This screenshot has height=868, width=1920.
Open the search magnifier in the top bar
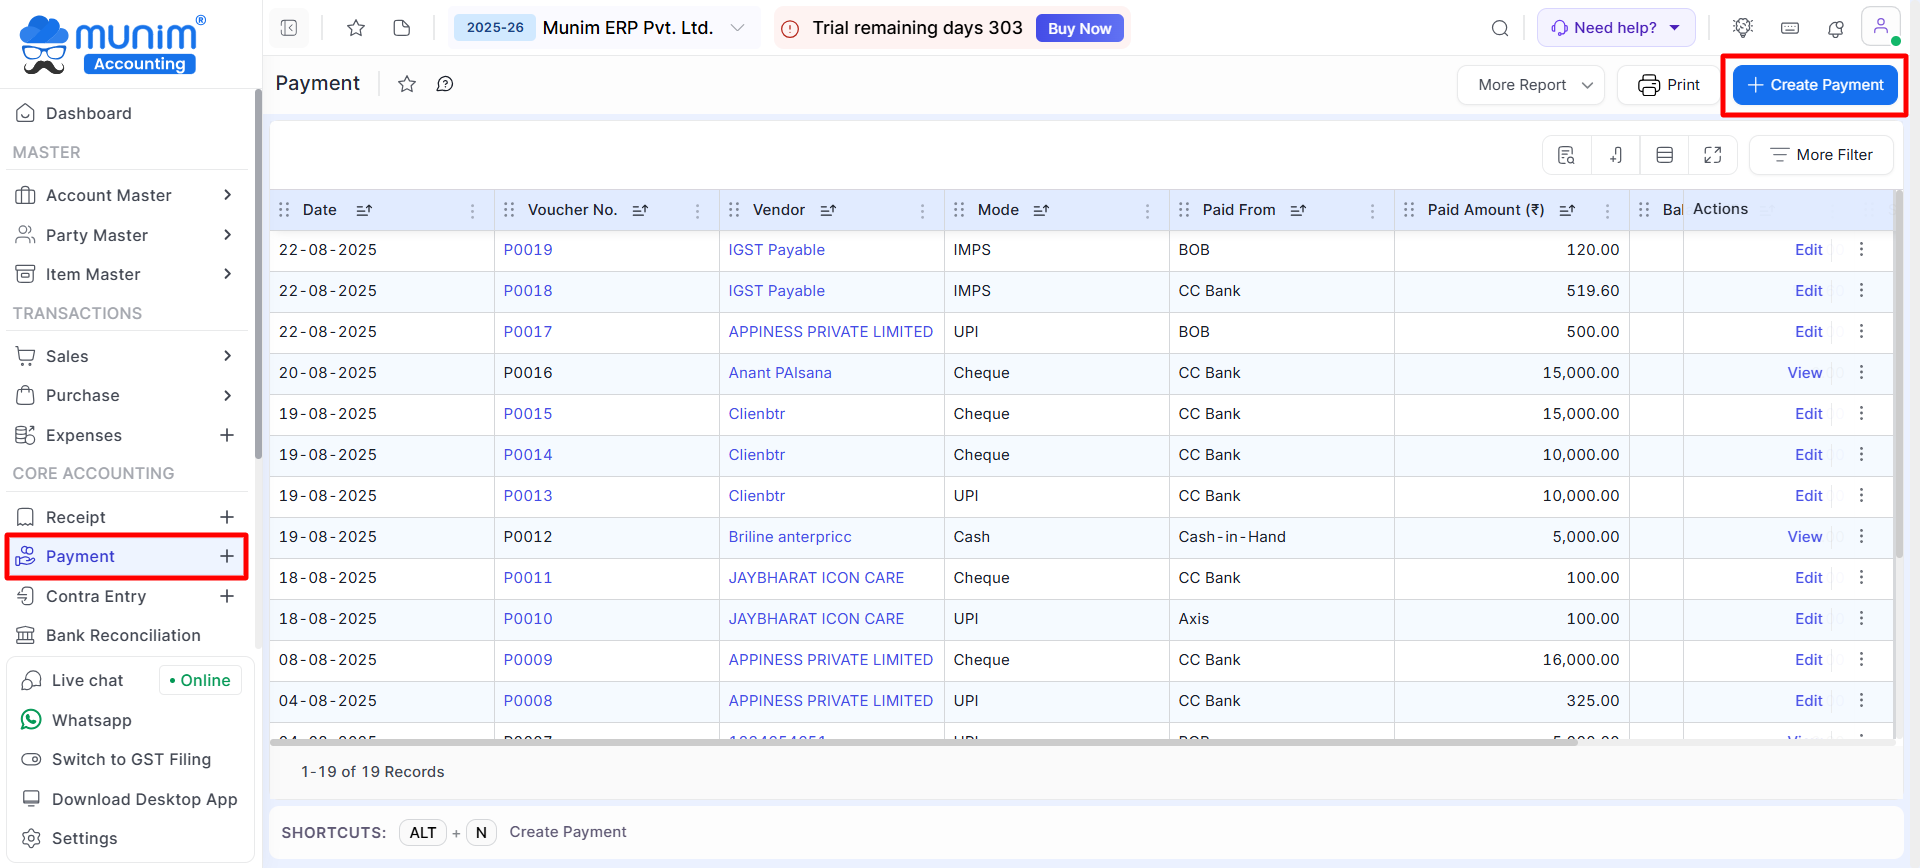tap(1500, 28)
